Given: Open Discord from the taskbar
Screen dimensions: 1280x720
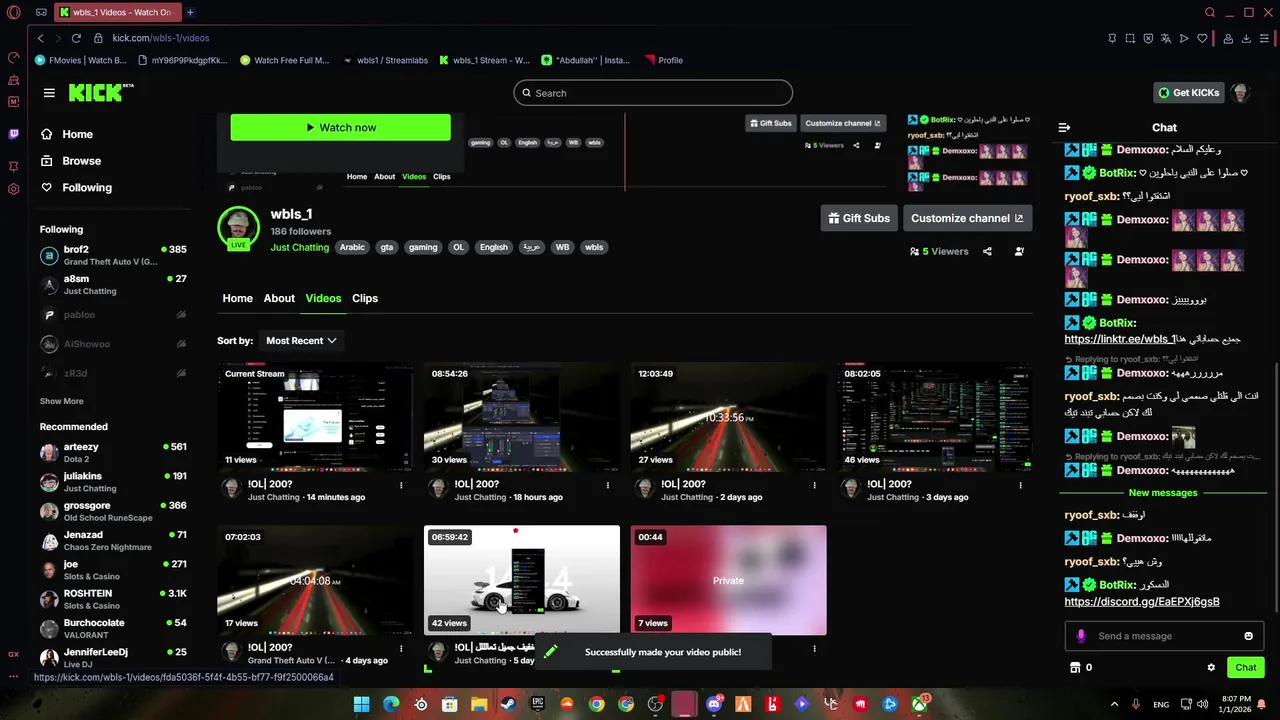Looking at the screenshot, I should pyautogui.click(x=714, y=704).
